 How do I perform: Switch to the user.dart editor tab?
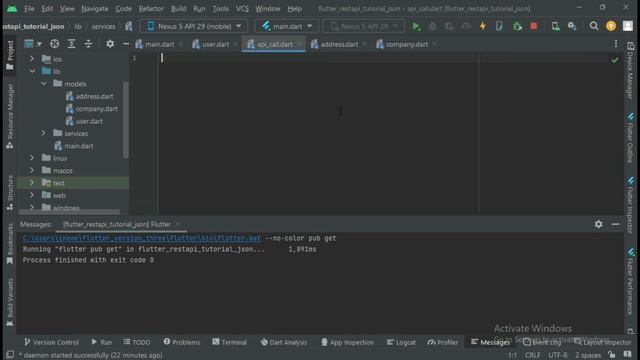(215, 44)
